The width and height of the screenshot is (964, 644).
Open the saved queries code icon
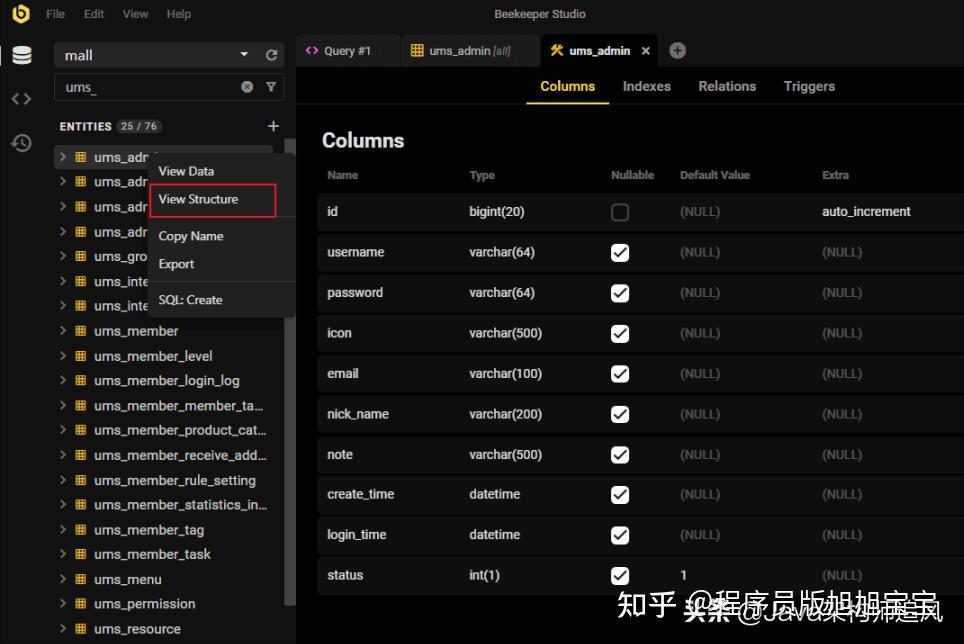click(x=22, y=99)
